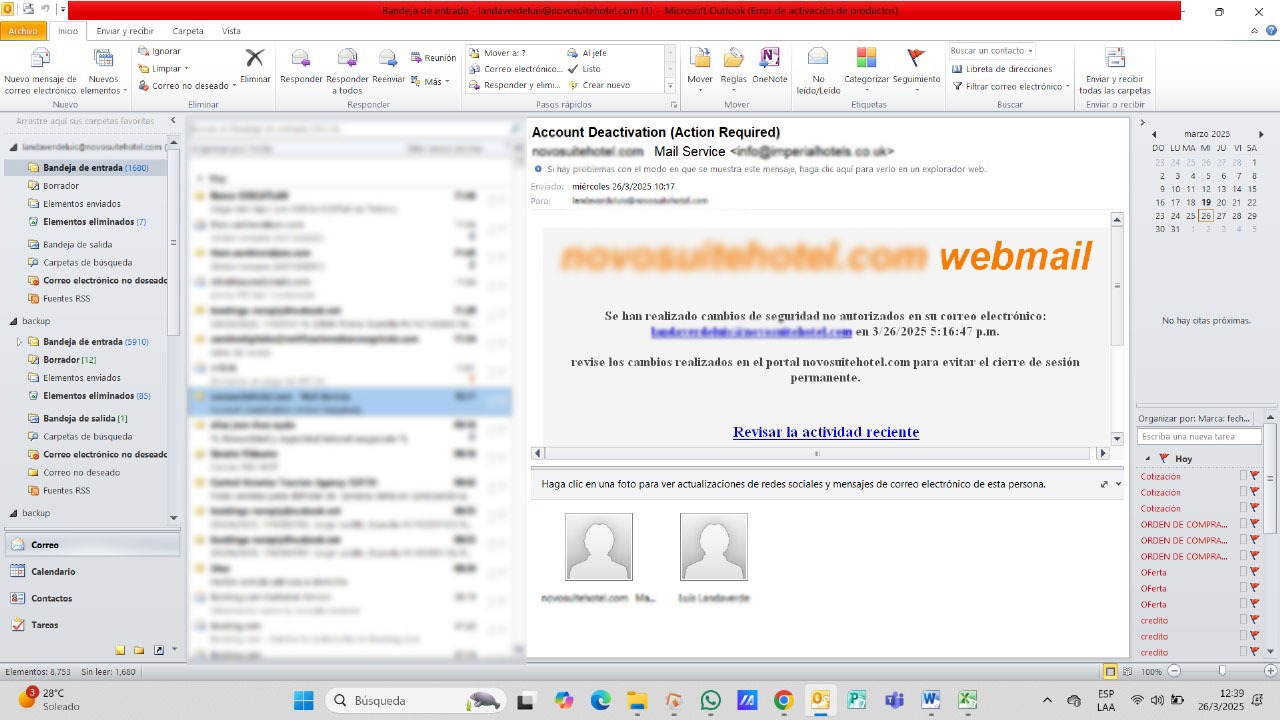Open the Más reply options dropdown
The height and width of the screenshot is (720, 1280).
point(431,82)
